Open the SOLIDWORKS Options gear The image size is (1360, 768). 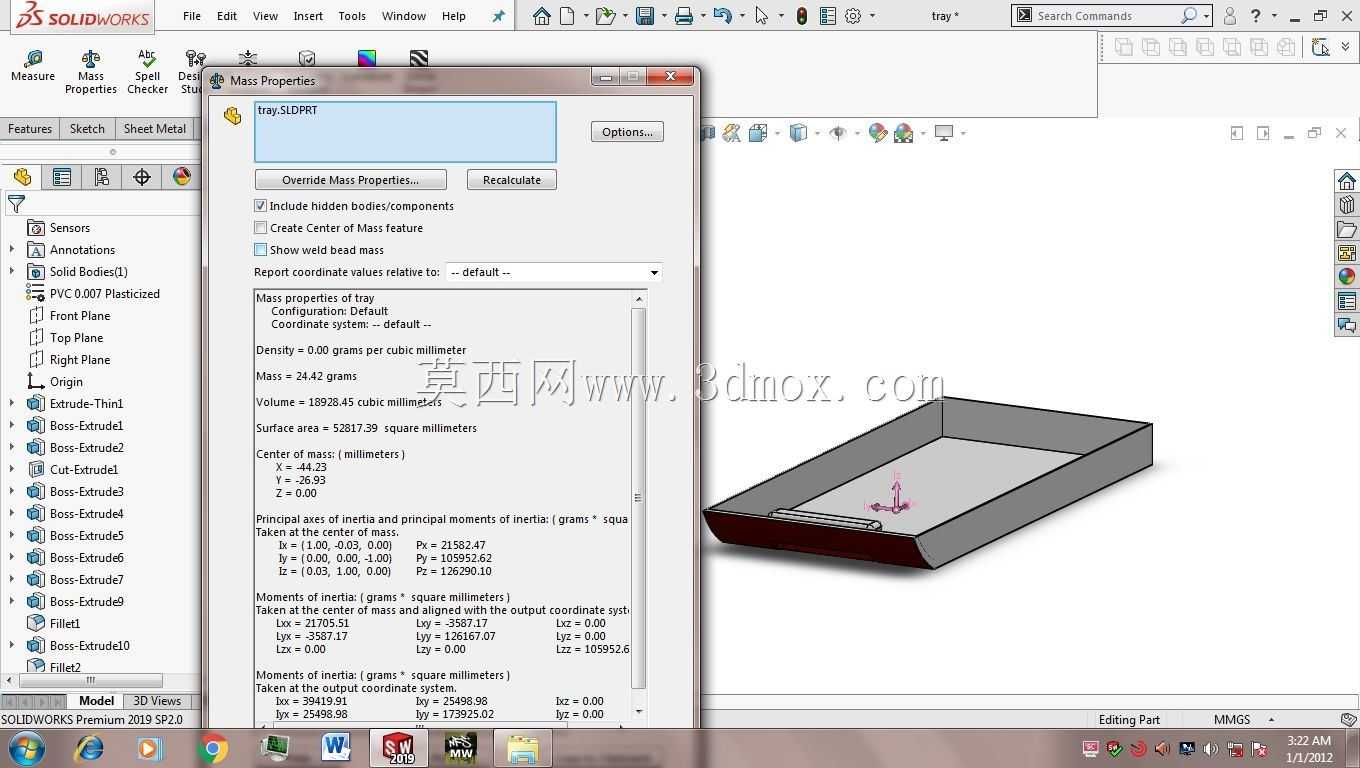(853, 16)
